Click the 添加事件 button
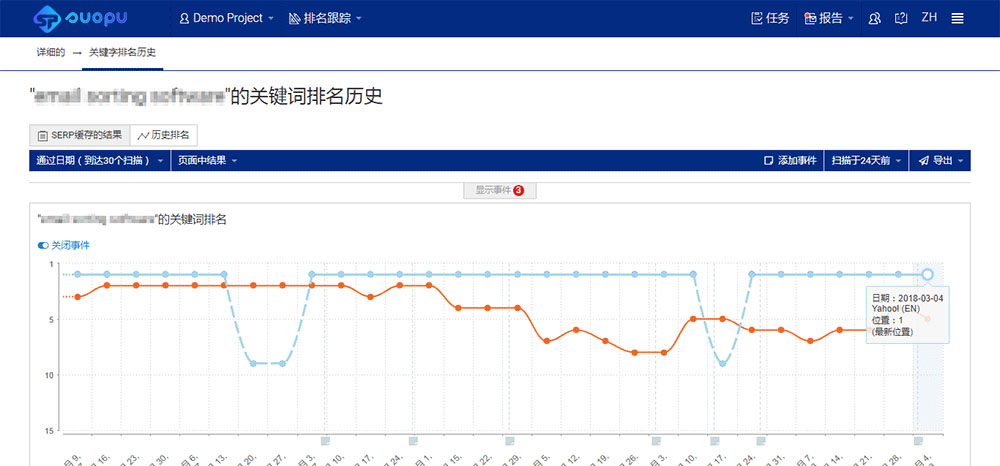Viewport: 1000px width, 466px height. coord(791,161)
